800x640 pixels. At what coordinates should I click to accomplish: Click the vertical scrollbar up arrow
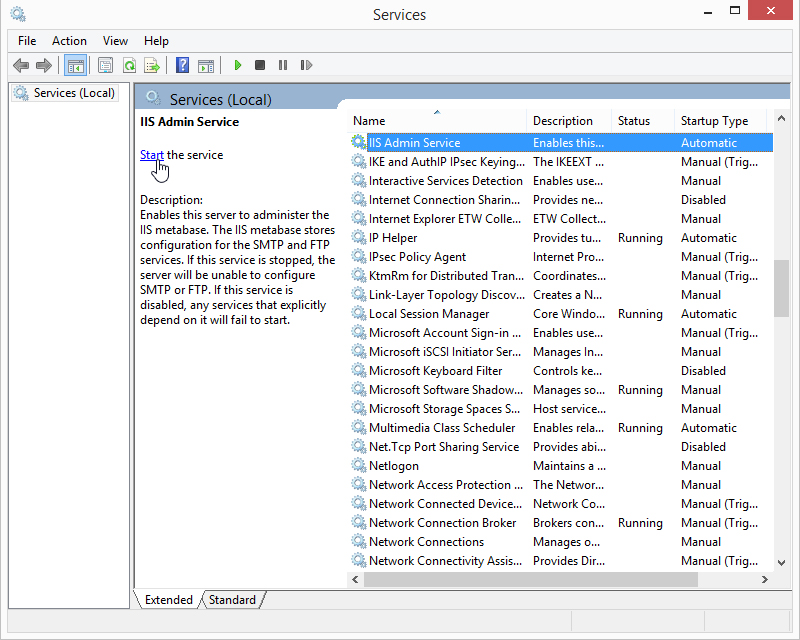tap(781, 118)
